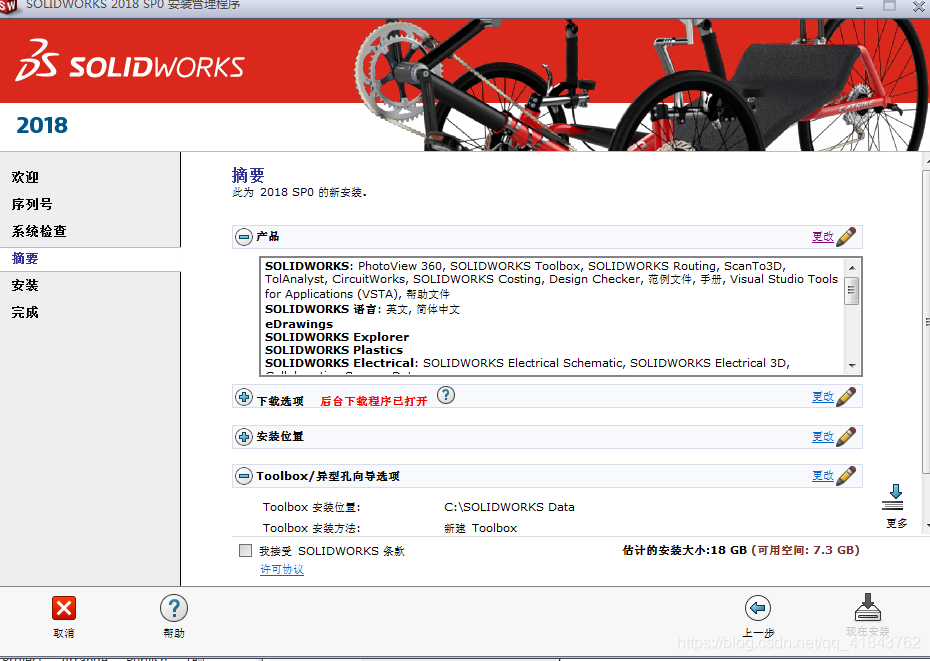Click SOLIDWORKS Plastics in product list
930x661 pixels.
tap(334, 350)
